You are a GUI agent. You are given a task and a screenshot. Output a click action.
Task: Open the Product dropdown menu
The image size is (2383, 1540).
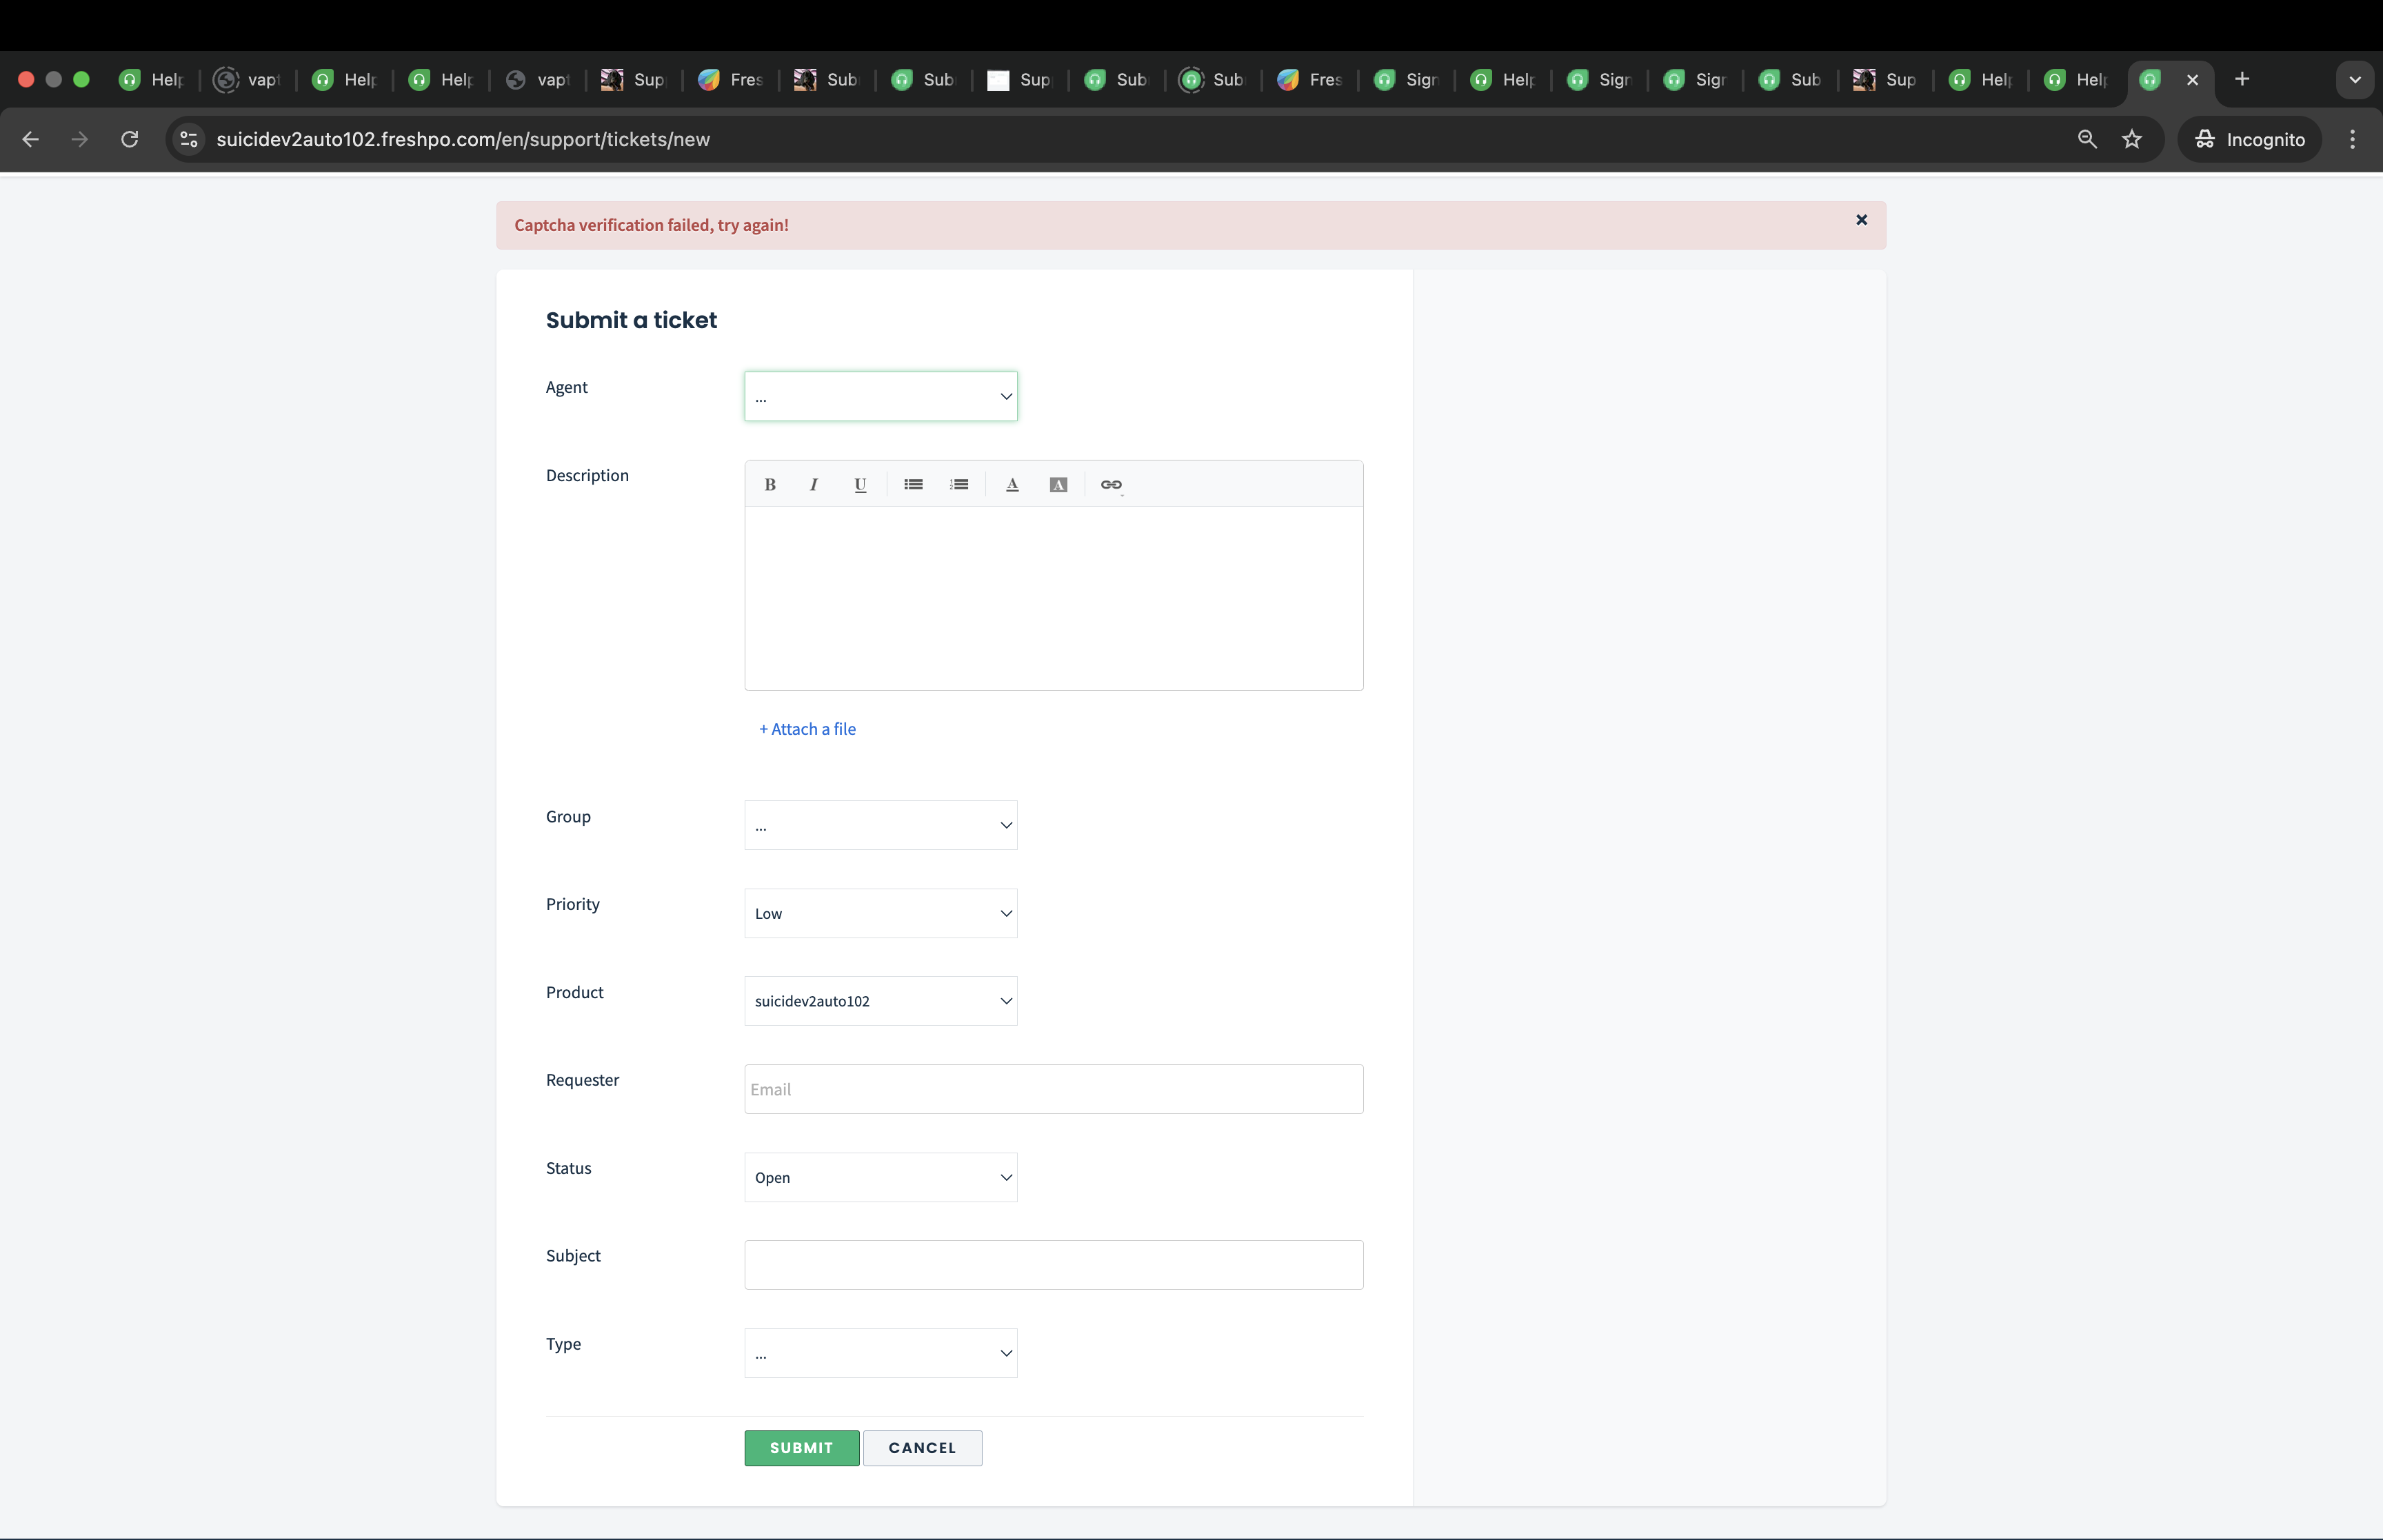point(880,1001)
